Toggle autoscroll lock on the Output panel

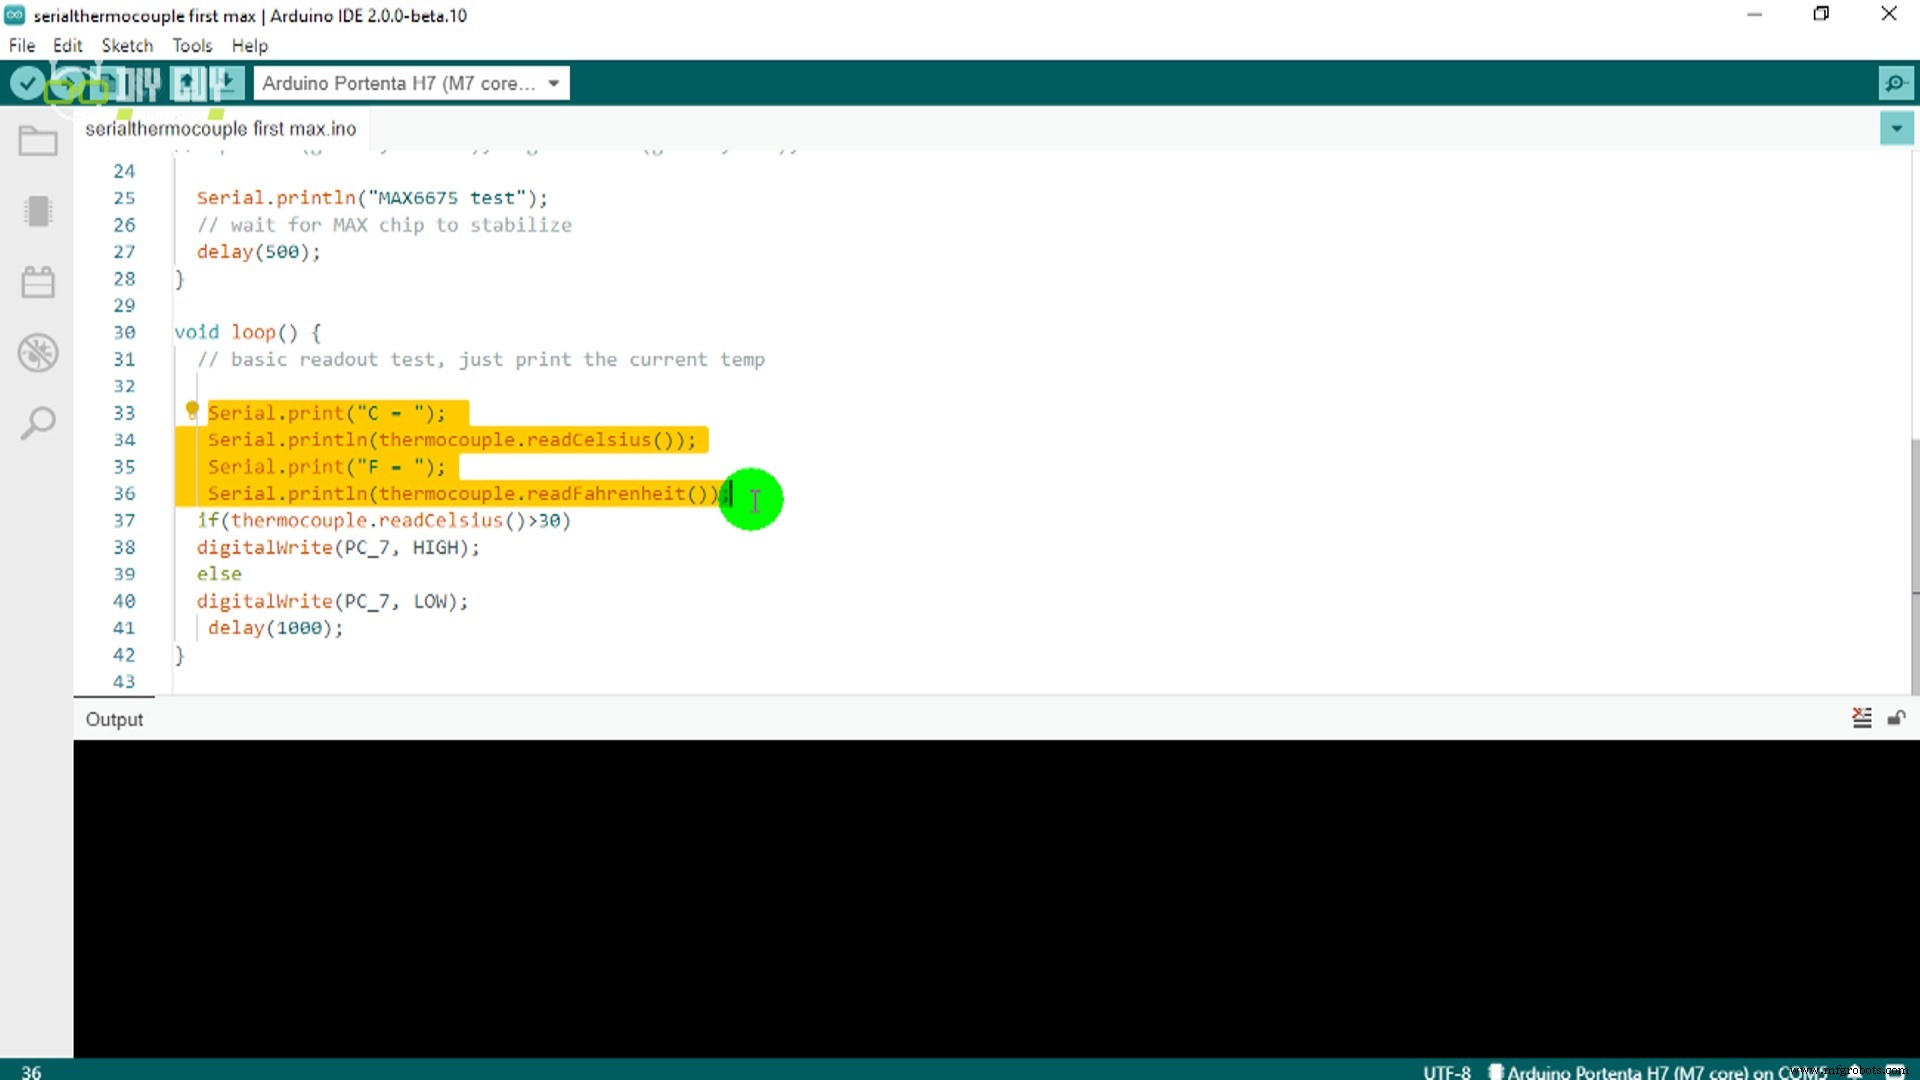coord(1897,718)
